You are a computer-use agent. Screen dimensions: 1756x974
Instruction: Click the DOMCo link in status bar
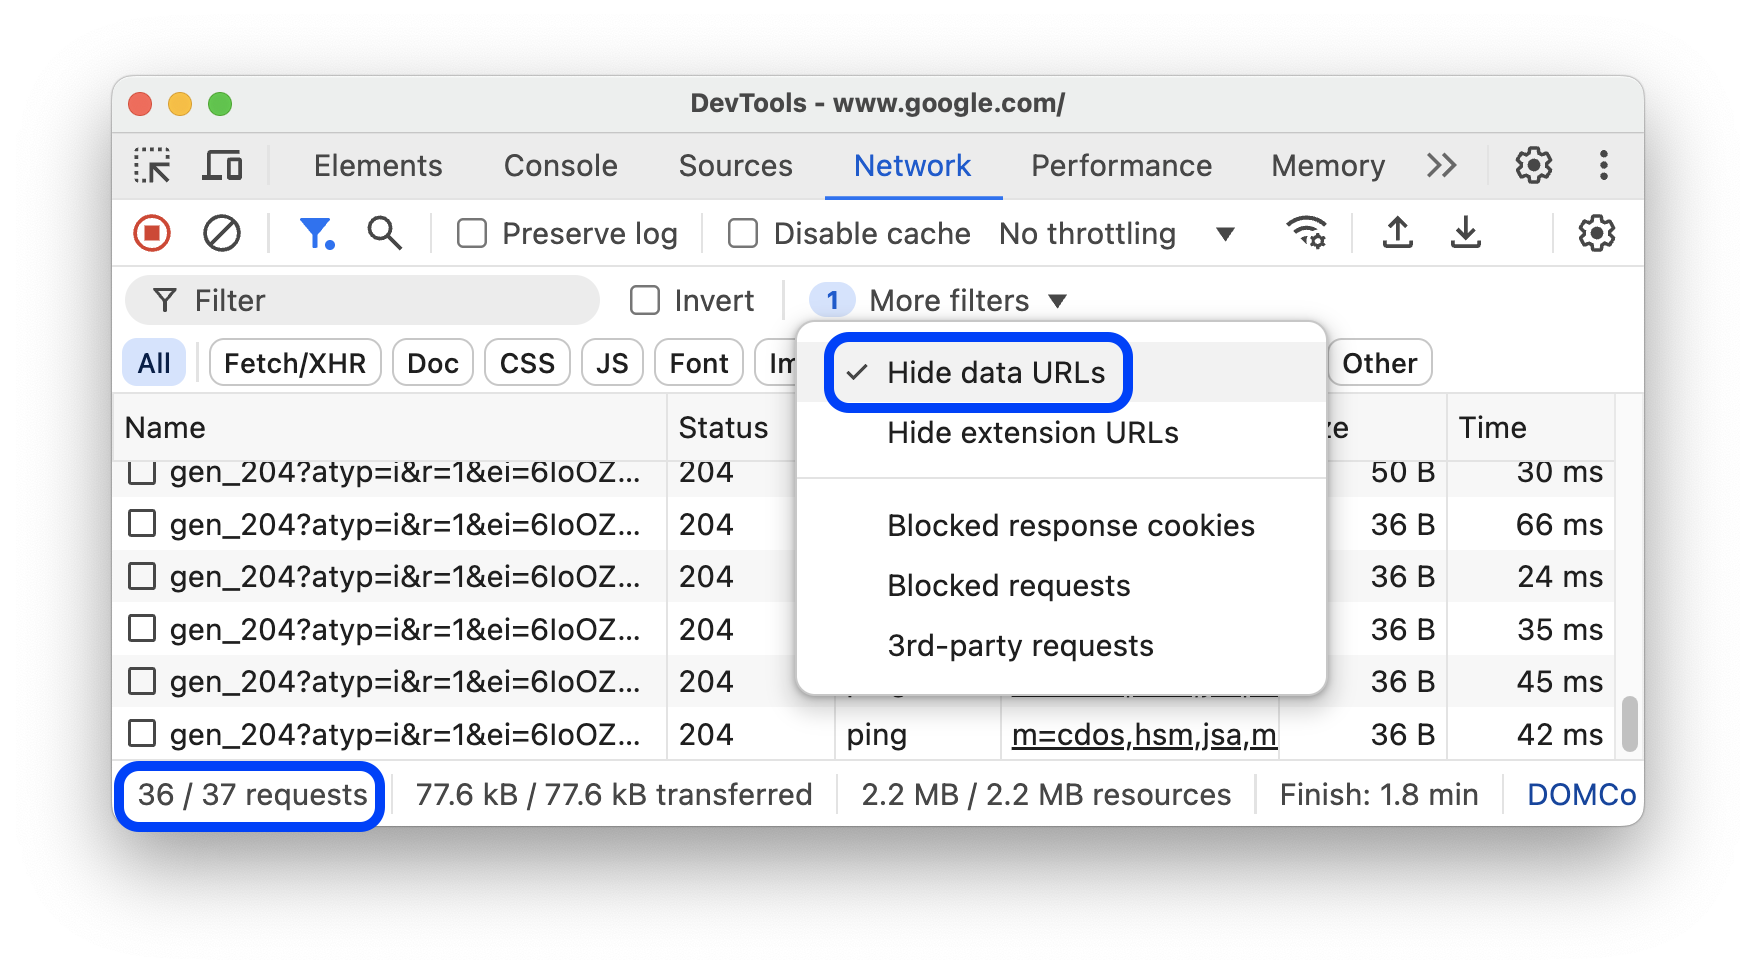(x=1581, y=794)
